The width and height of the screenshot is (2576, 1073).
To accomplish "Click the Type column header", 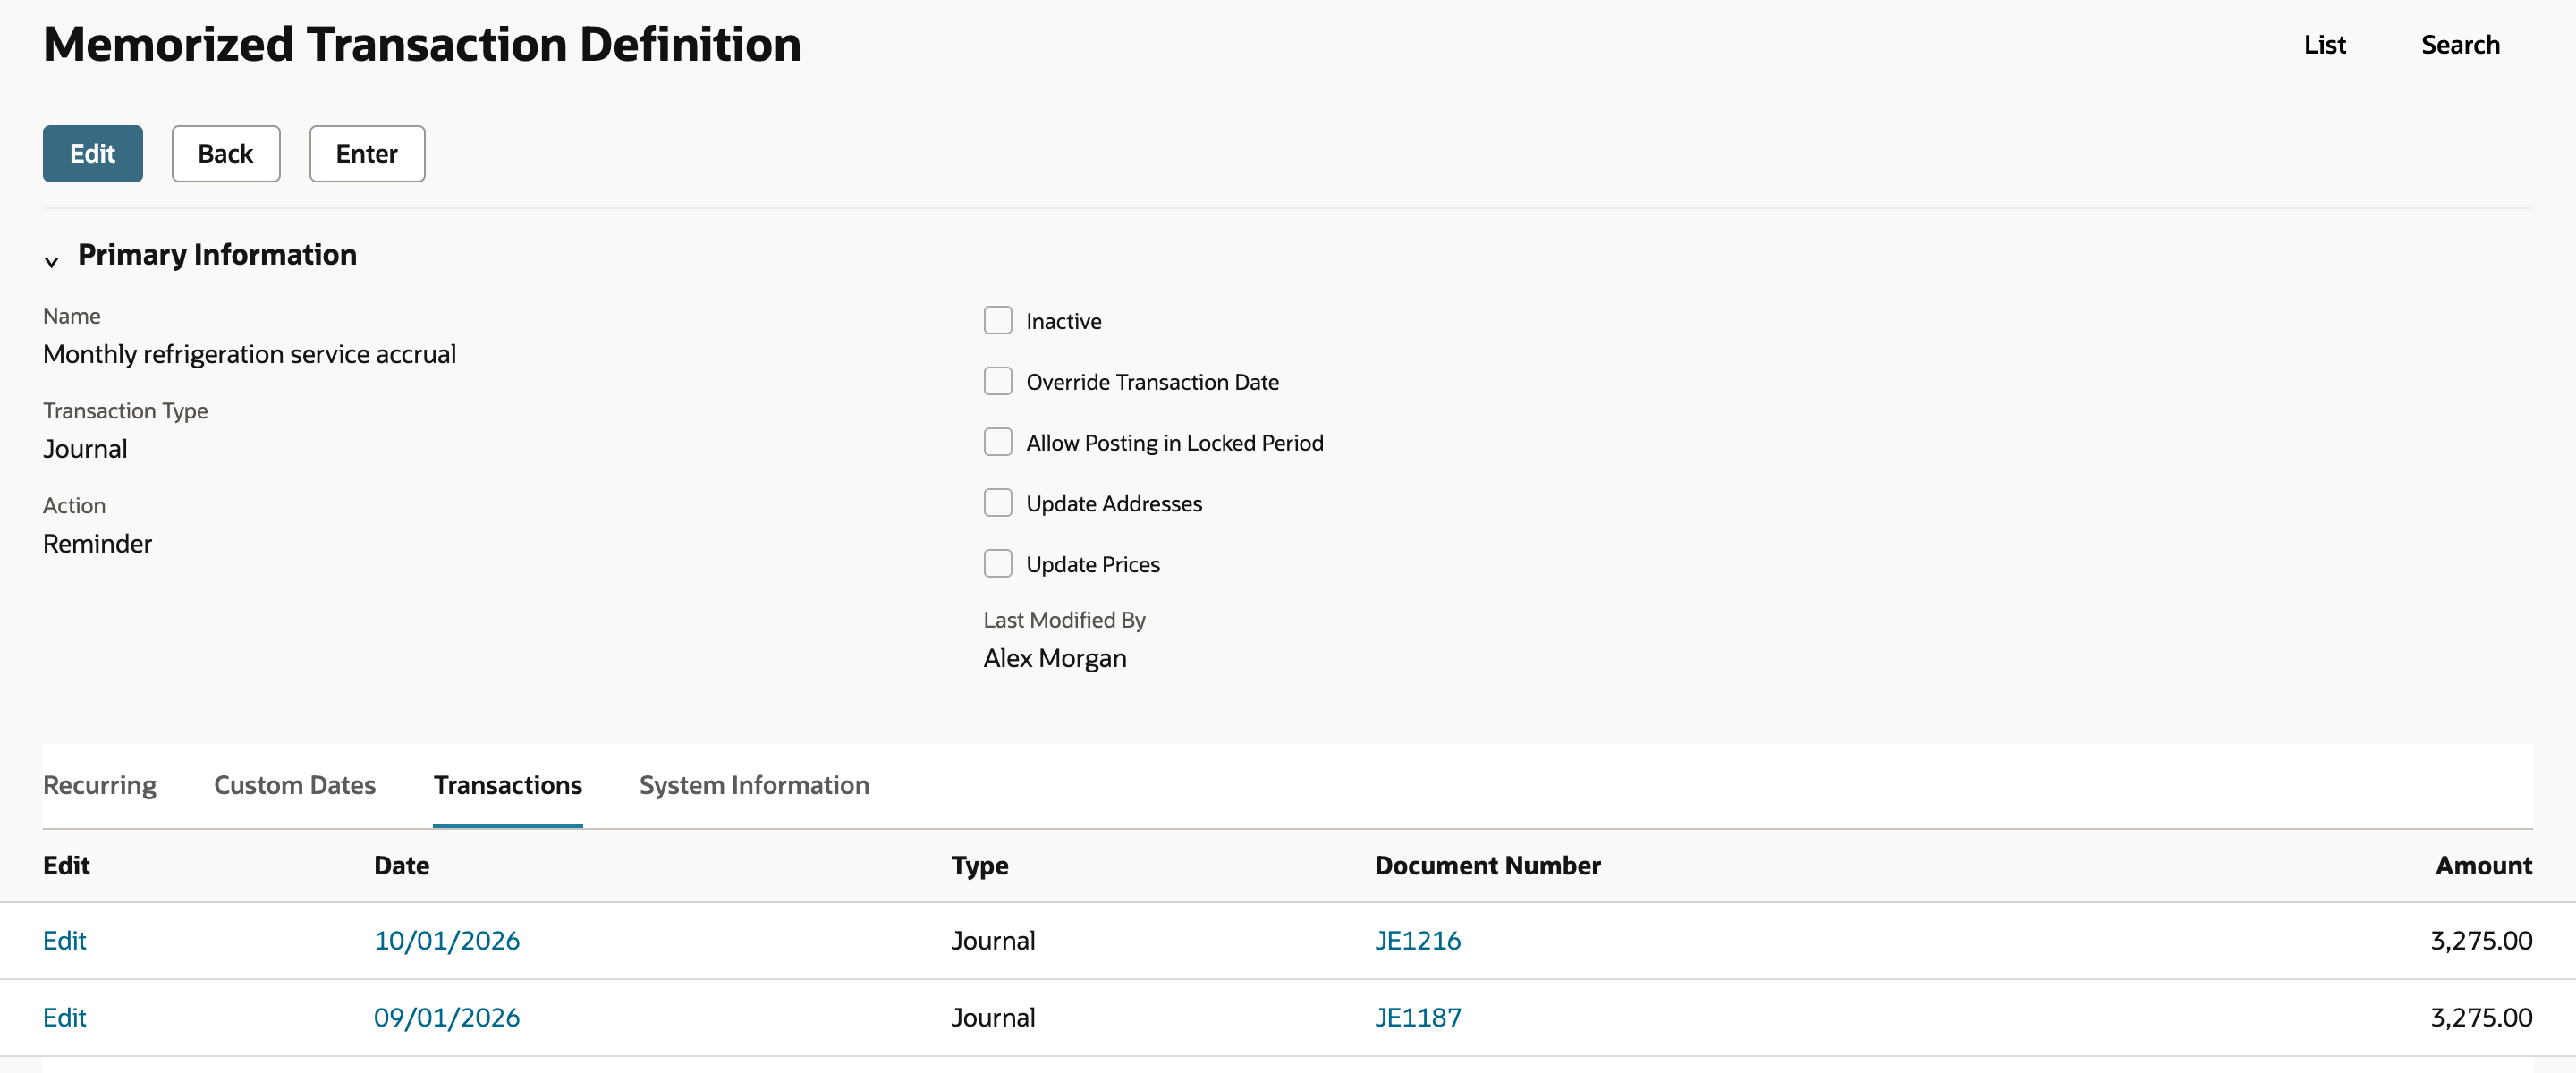I will tap(980, 866).
